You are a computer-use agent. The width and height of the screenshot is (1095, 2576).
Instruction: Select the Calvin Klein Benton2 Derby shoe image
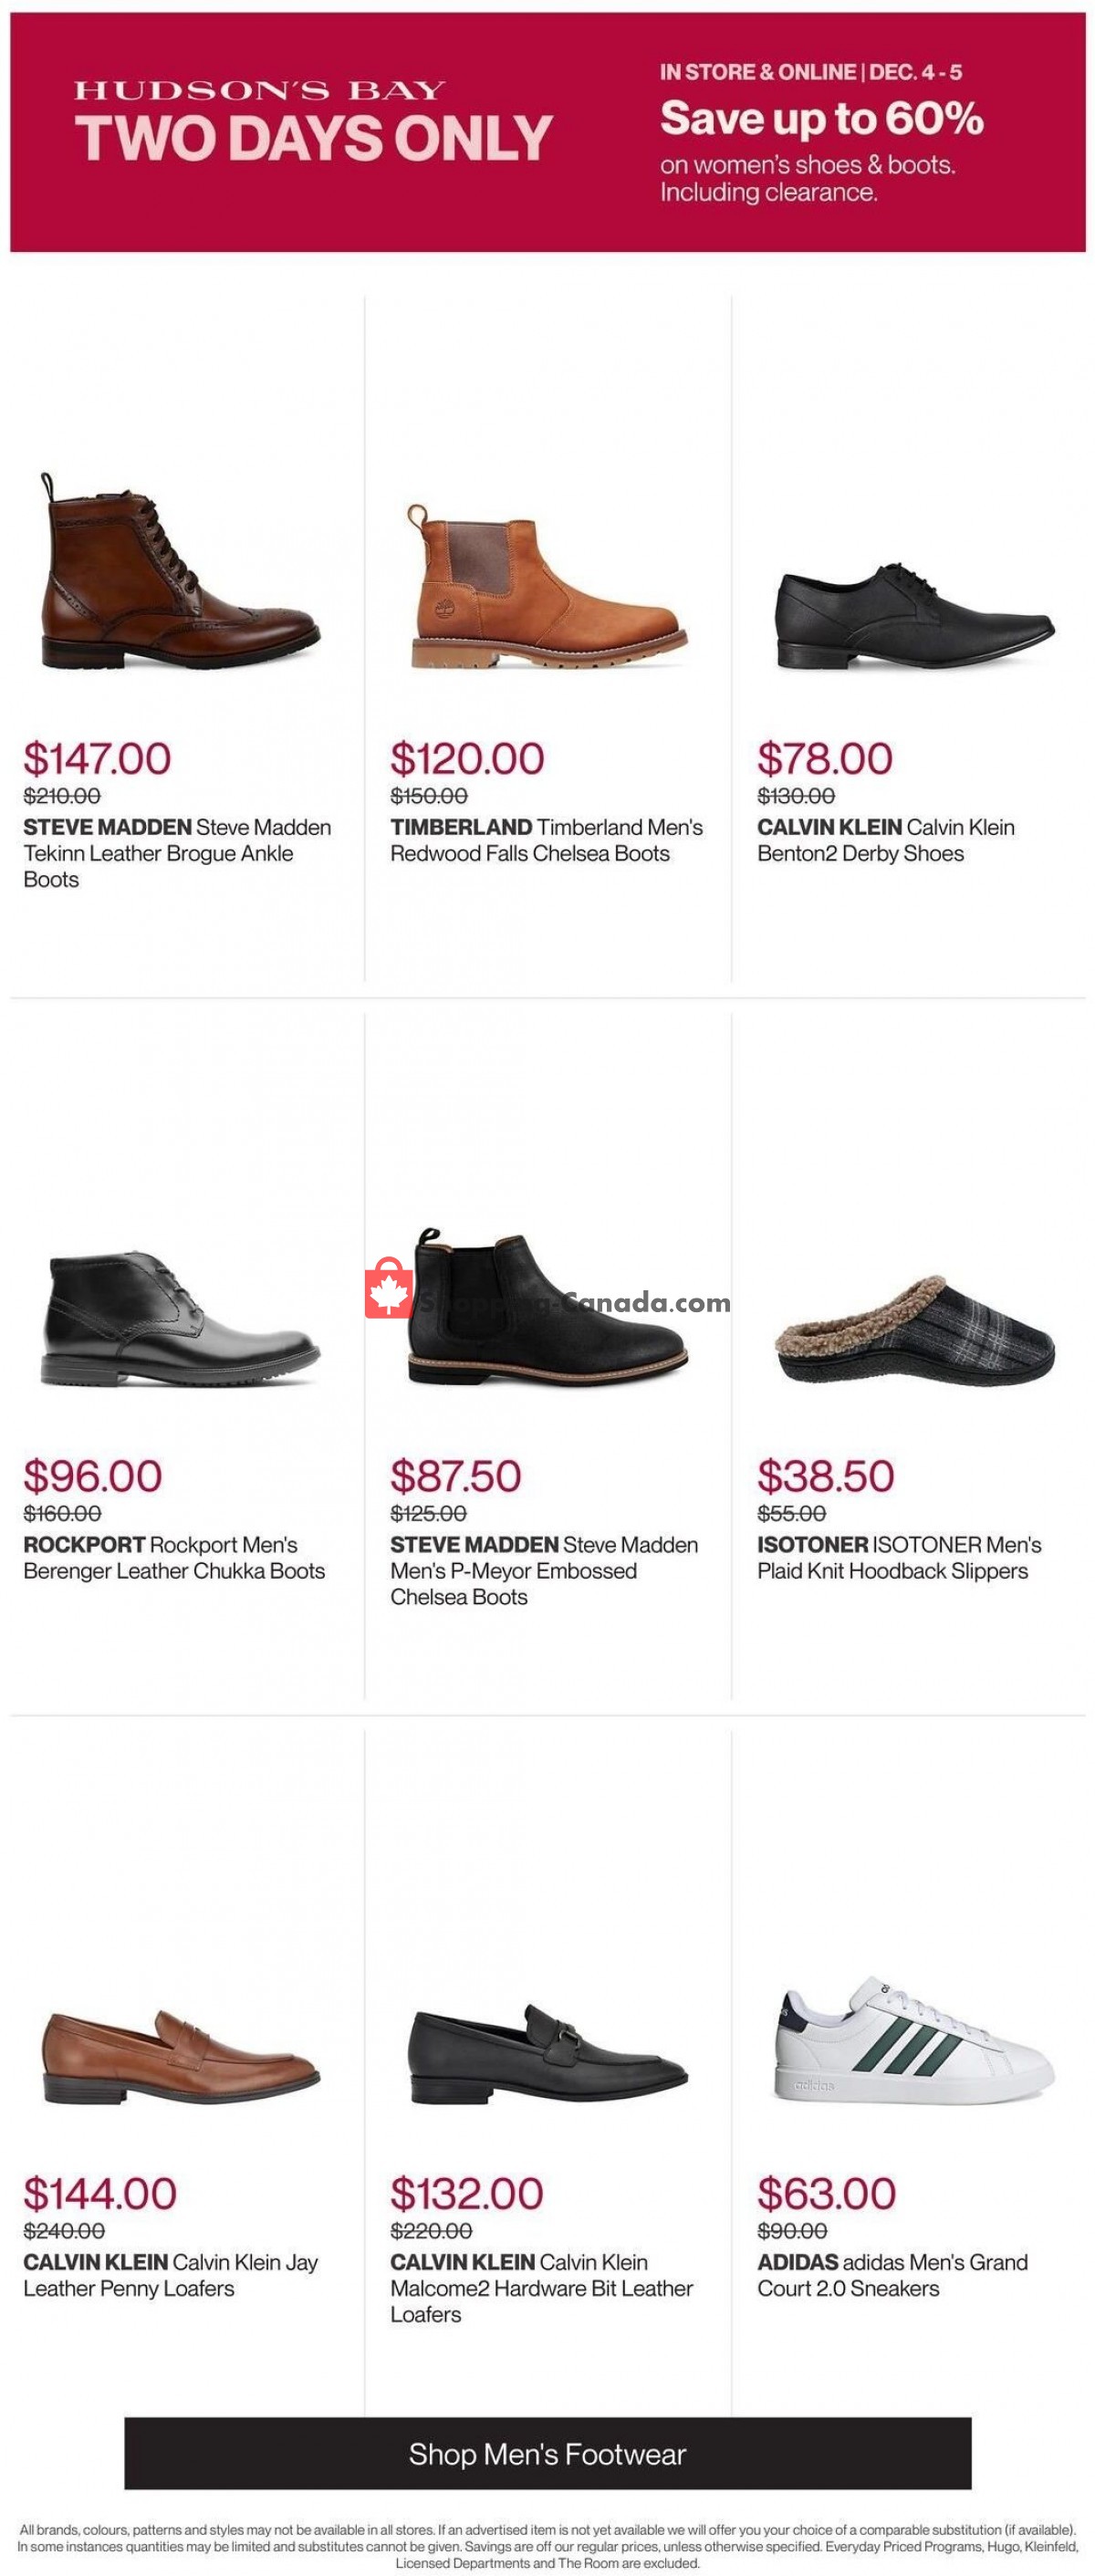click(x=914, y=617)
